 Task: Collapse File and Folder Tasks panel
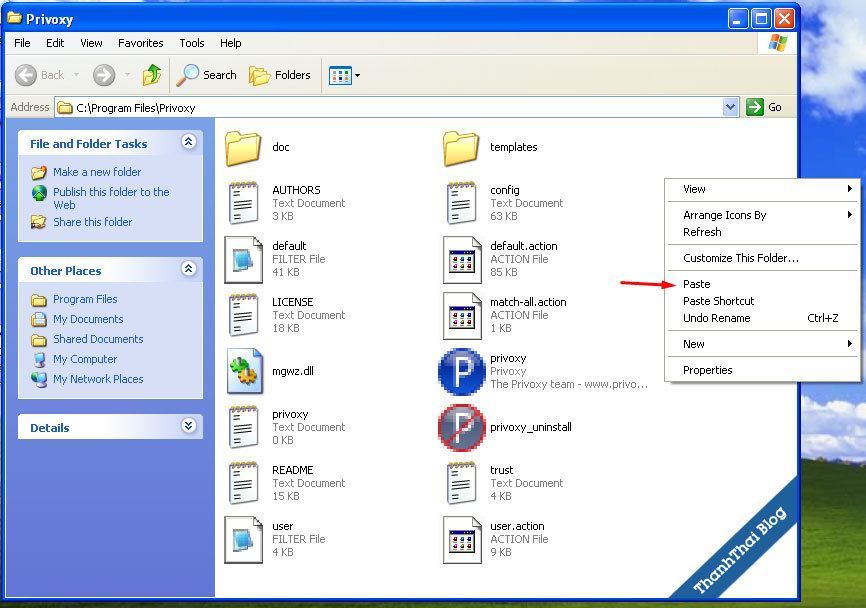188,142
